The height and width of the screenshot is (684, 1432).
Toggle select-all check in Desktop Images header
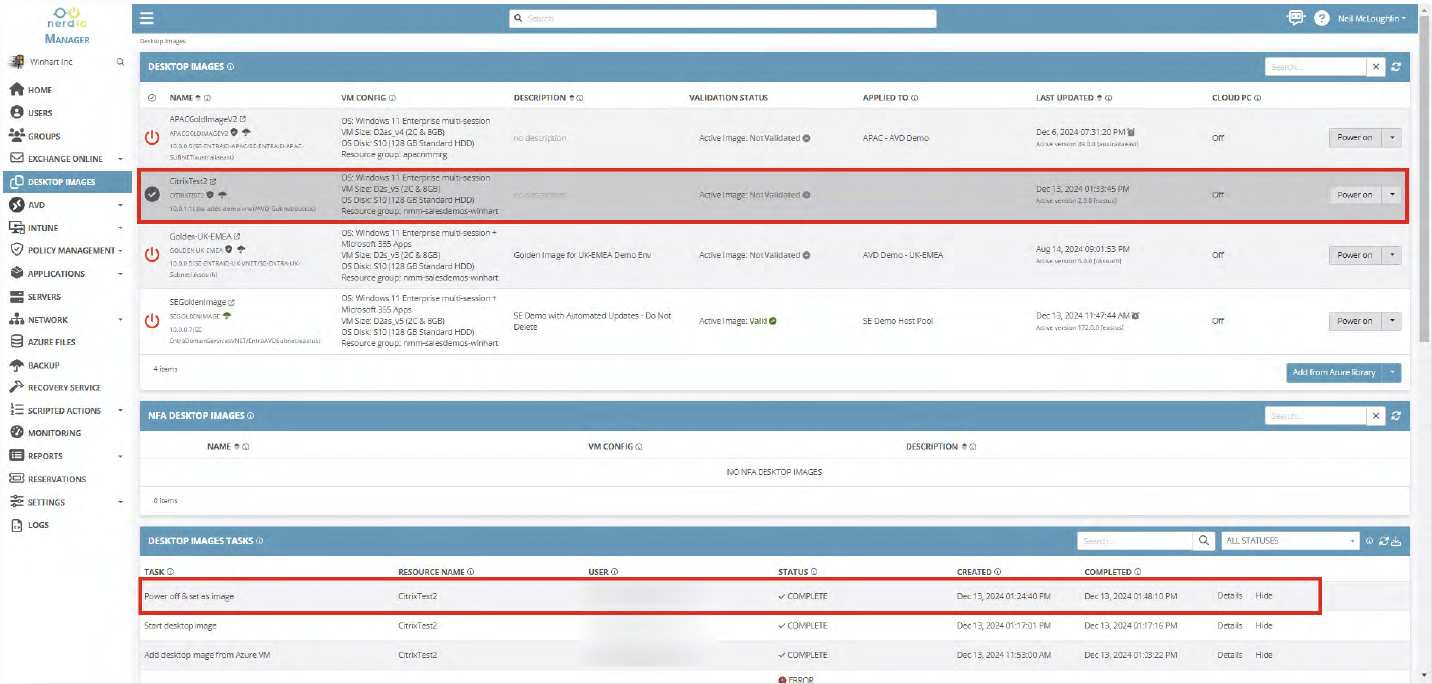151,98
